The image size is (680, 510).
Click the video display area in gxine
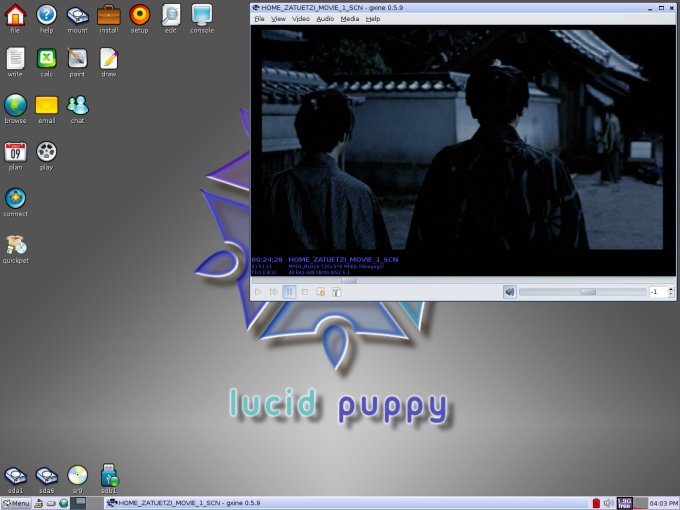[x=463, y=150]
